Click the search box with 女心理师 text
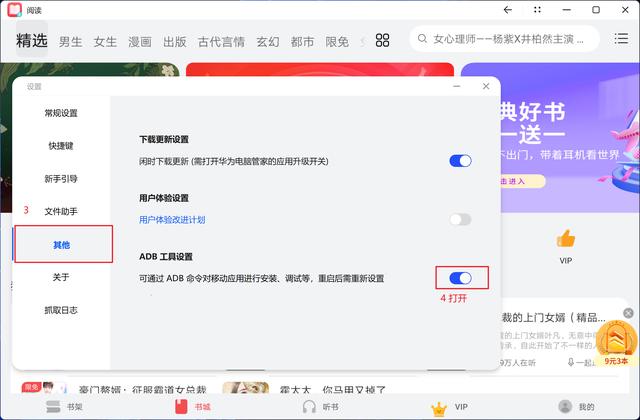Screen dimensions: 640x420 (x=504, y=39)
